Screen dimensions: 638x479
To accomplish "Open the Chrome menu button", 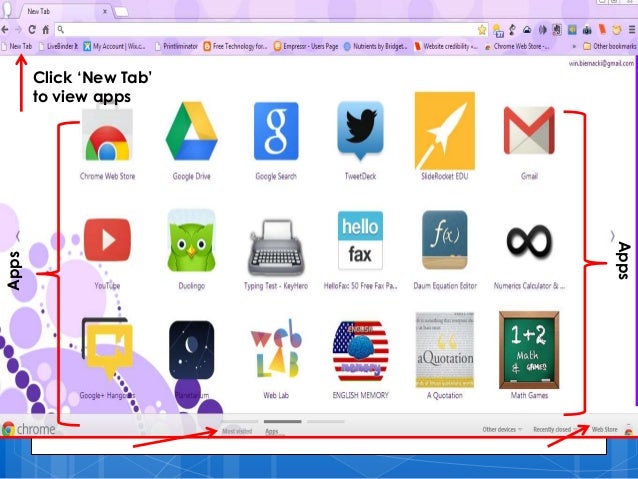I will tap(632, 30).
